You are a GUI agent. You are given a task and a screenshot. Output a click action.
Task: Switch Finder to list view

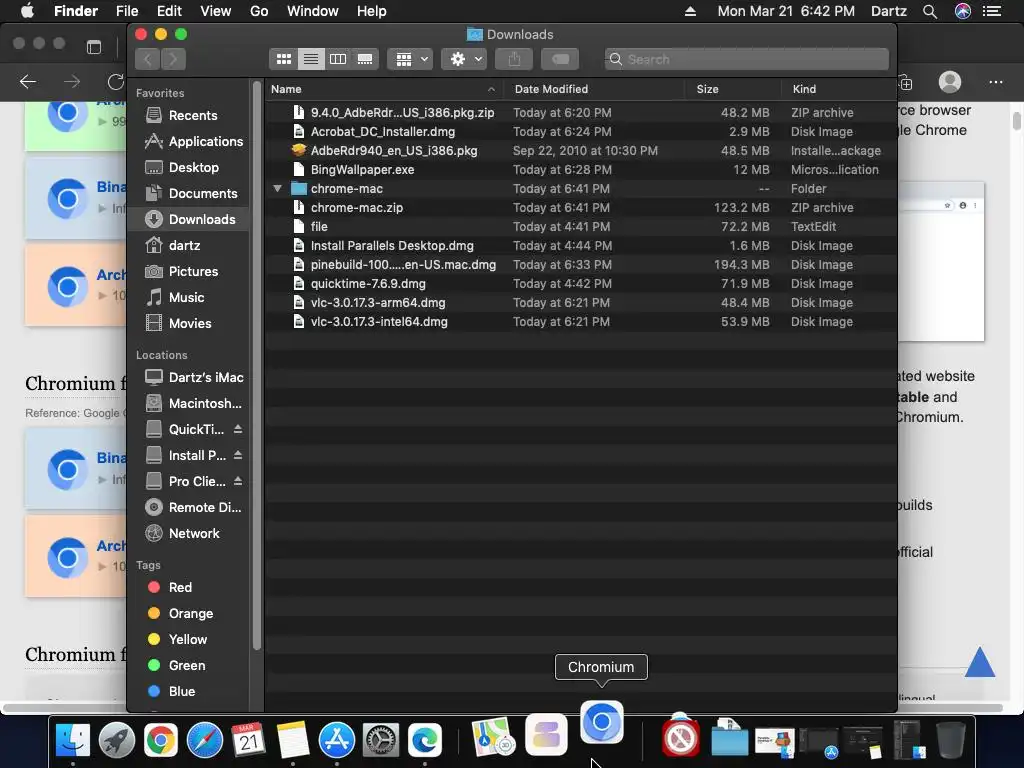click(311, 59)
